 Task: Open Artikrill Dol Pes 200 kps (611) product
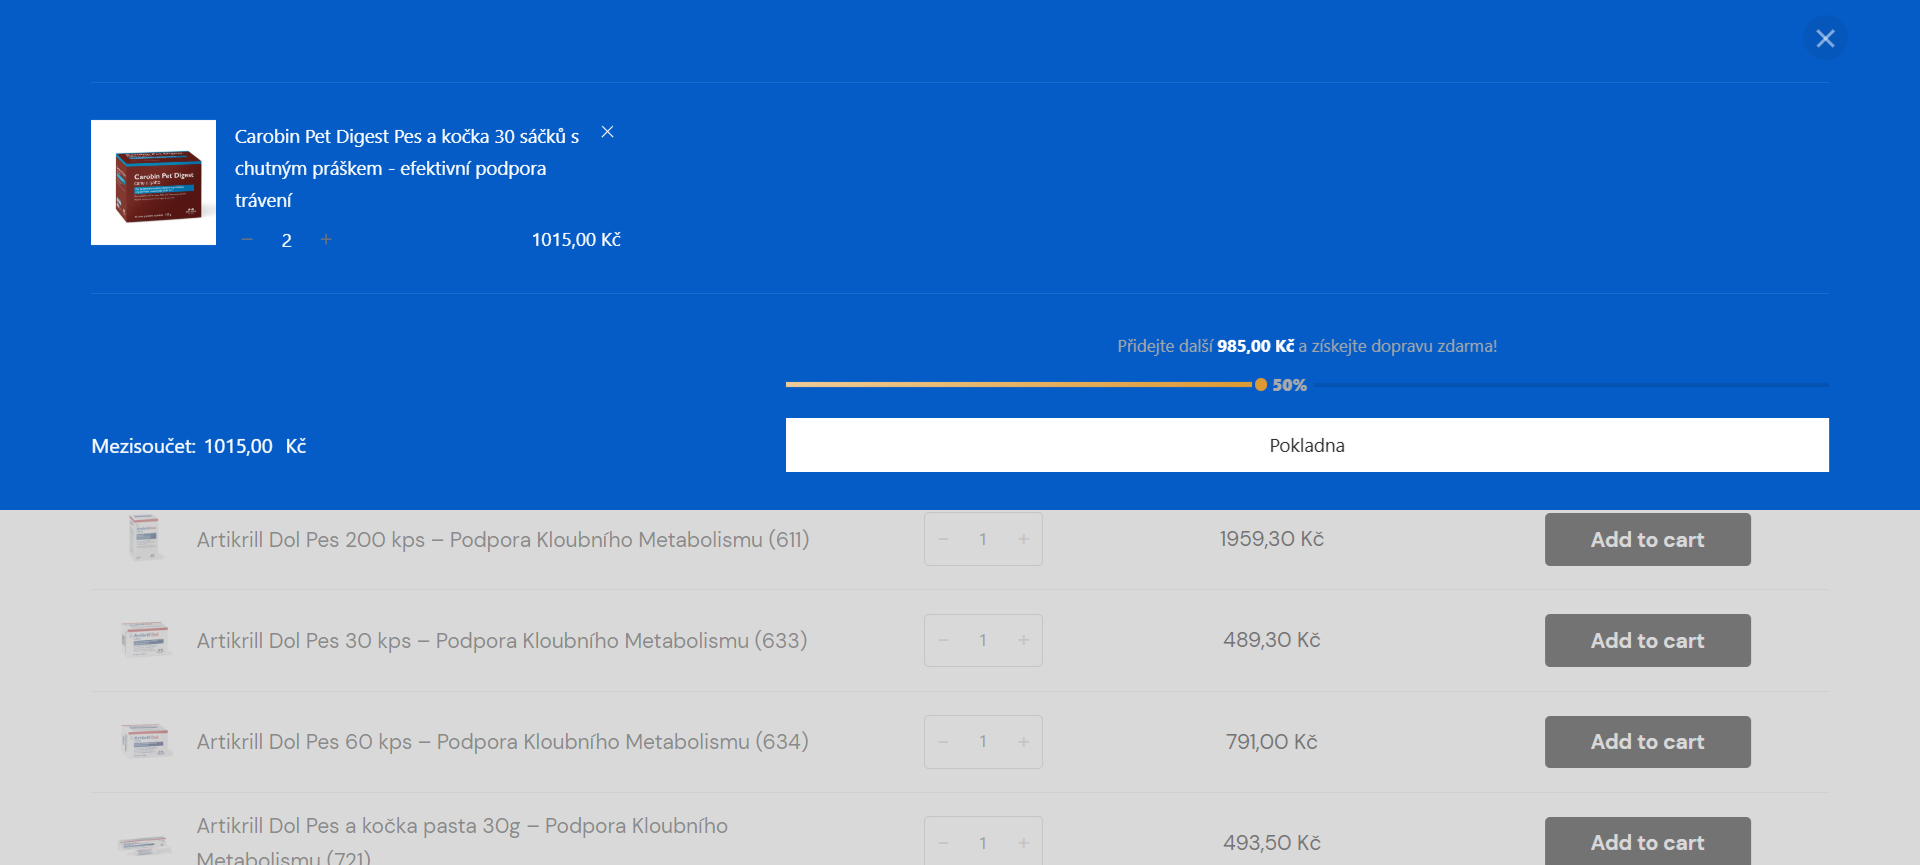(x=503, y=539)
